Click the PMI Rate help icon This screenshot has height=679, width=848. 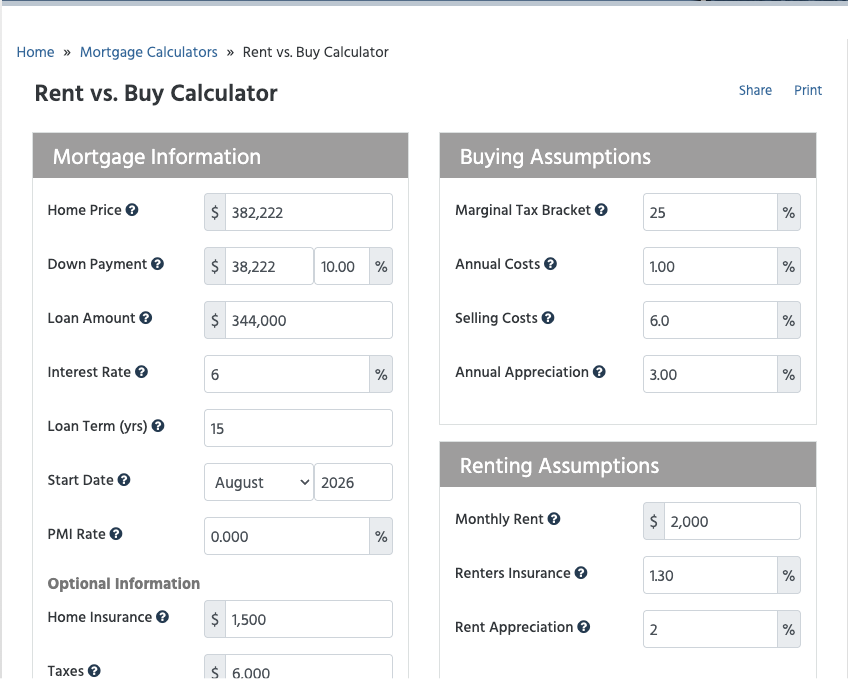[x=116, y=534]
